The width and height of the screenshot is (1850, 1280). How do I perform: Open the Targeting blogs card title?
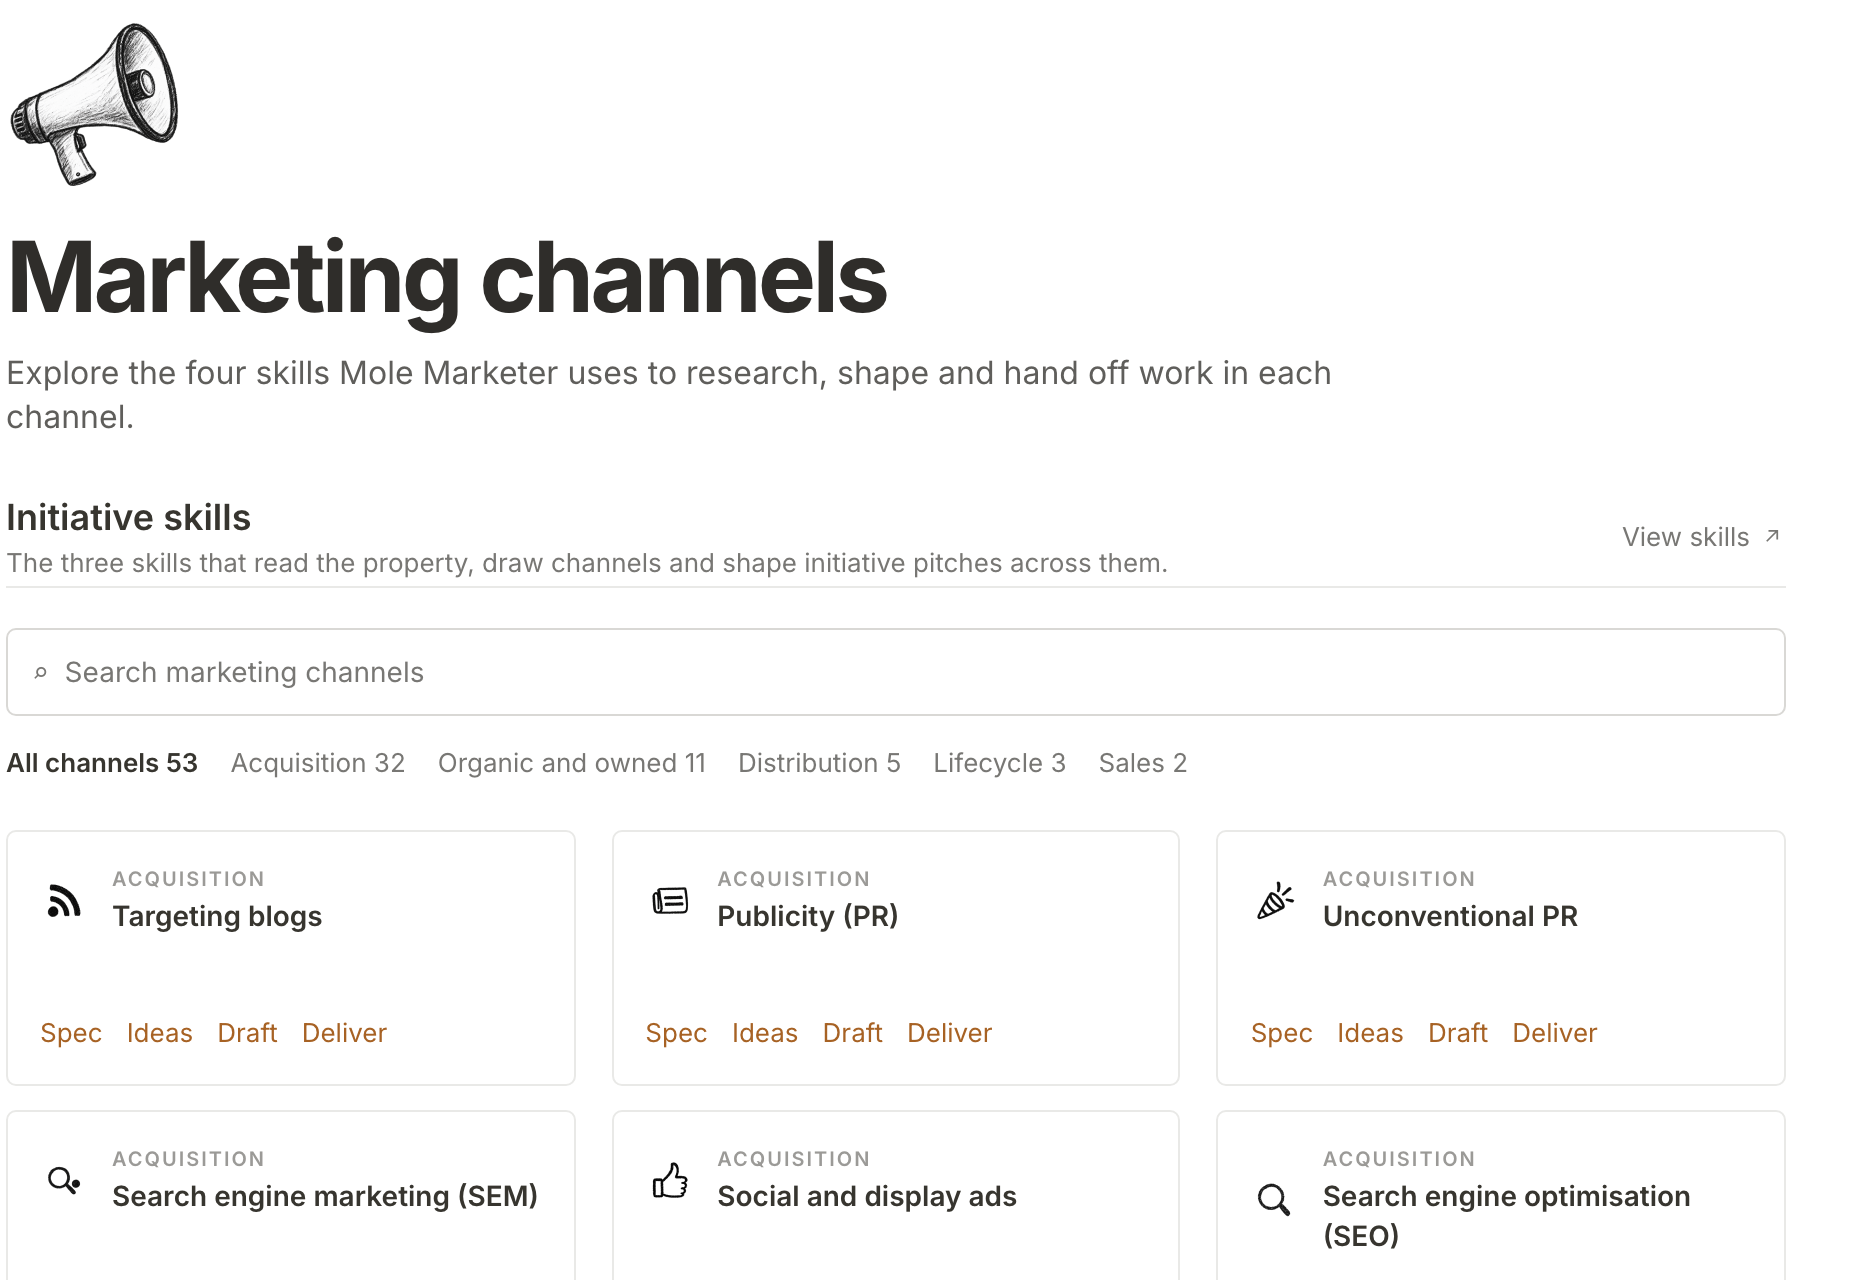(217, 916)
